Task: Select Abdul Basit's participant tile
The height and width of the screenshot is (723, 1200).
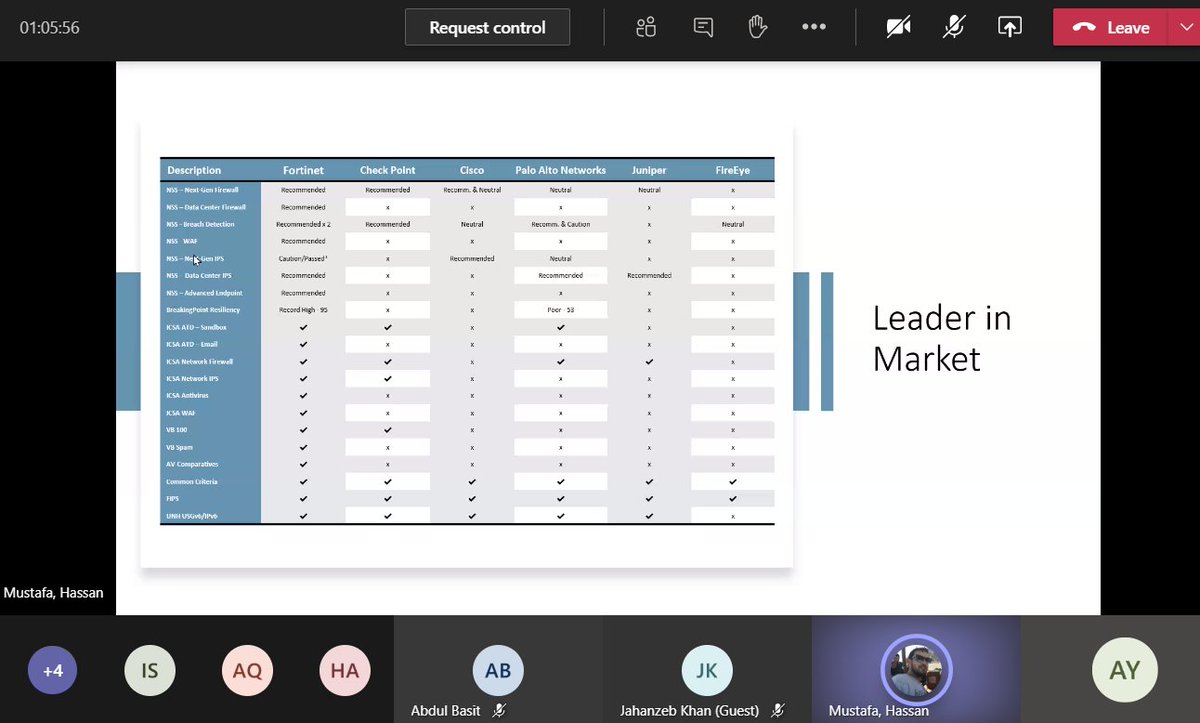Action: pyautogui.click(x=498, y=669)
